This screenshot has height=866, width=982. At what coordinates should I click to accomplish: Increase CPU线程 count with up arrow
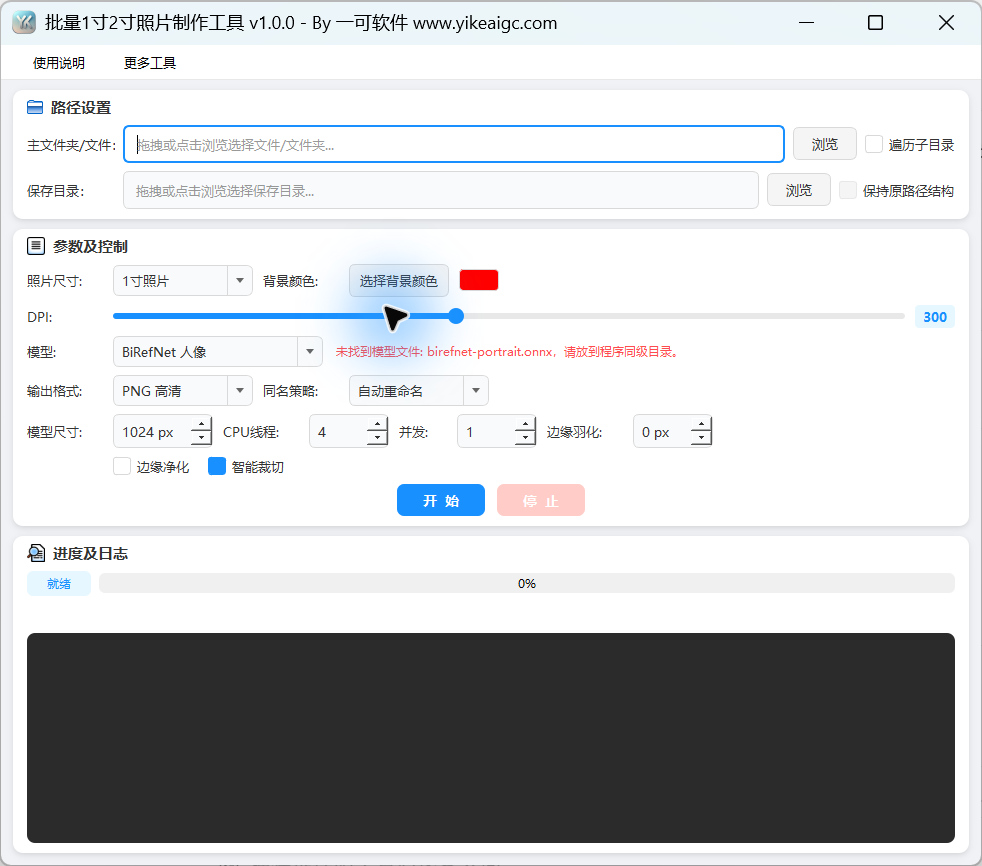(x=377, y=424)
